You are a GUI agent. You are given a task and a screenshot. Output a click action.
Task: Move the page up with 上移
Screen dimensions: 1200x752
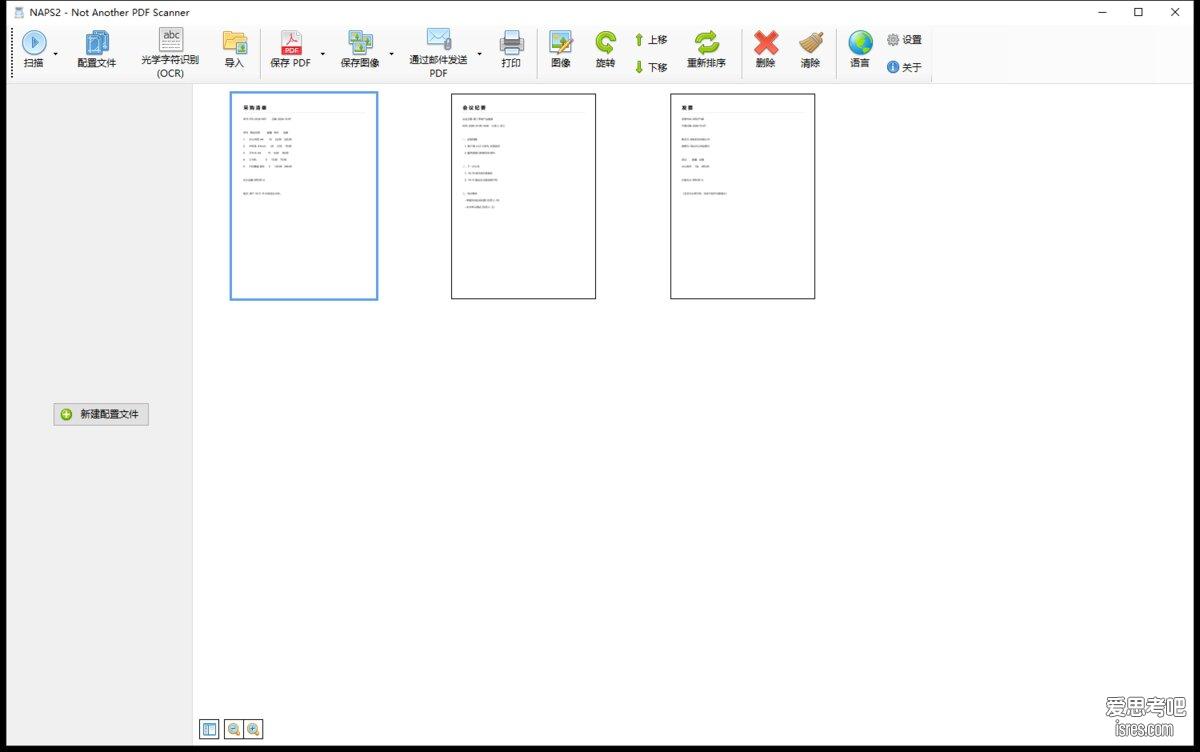point(651,40)
